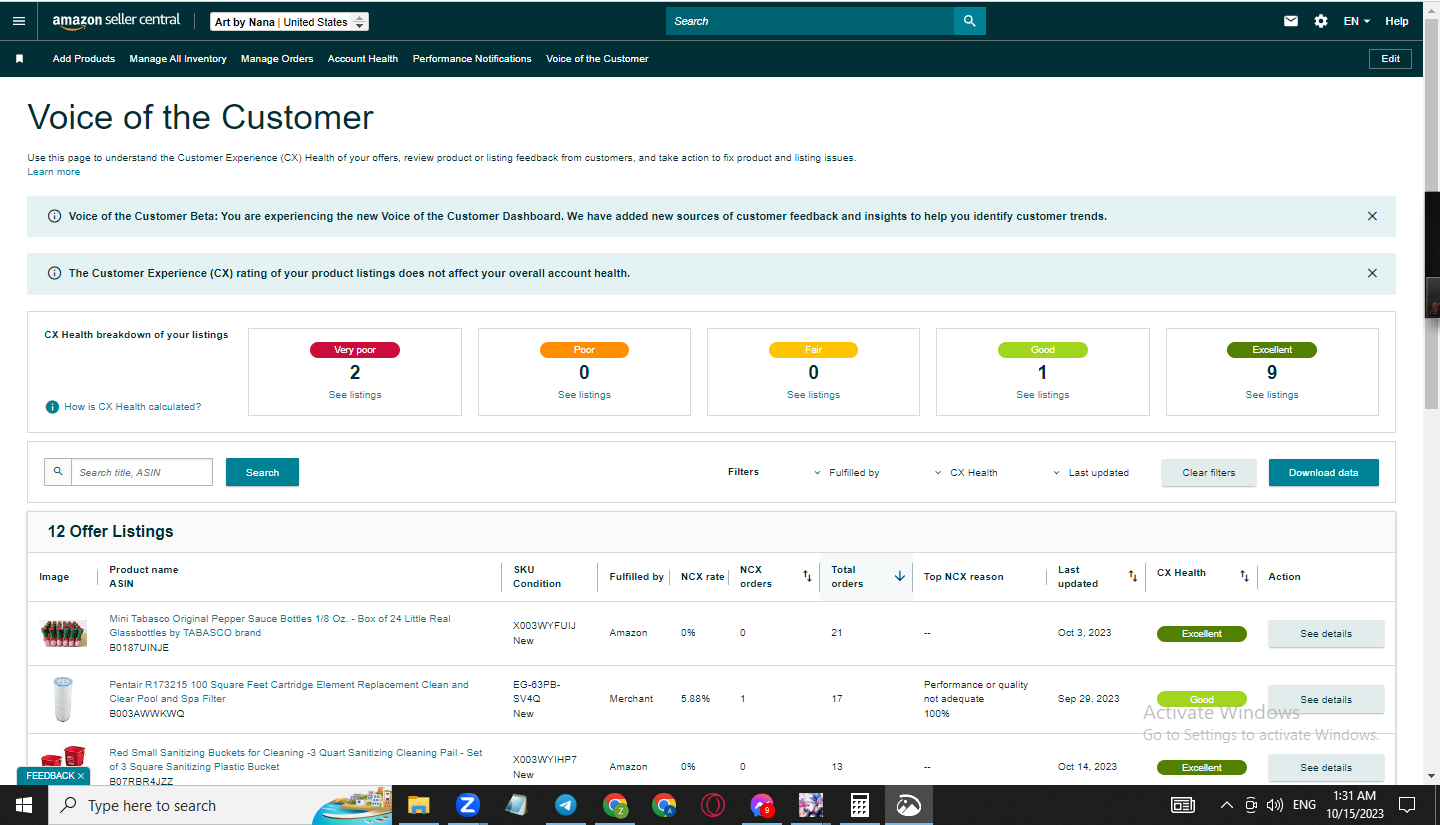The height and width of the screenshot is (825, 1440).
Task: Click the magnifier search button in header
Action: [969, 21]
